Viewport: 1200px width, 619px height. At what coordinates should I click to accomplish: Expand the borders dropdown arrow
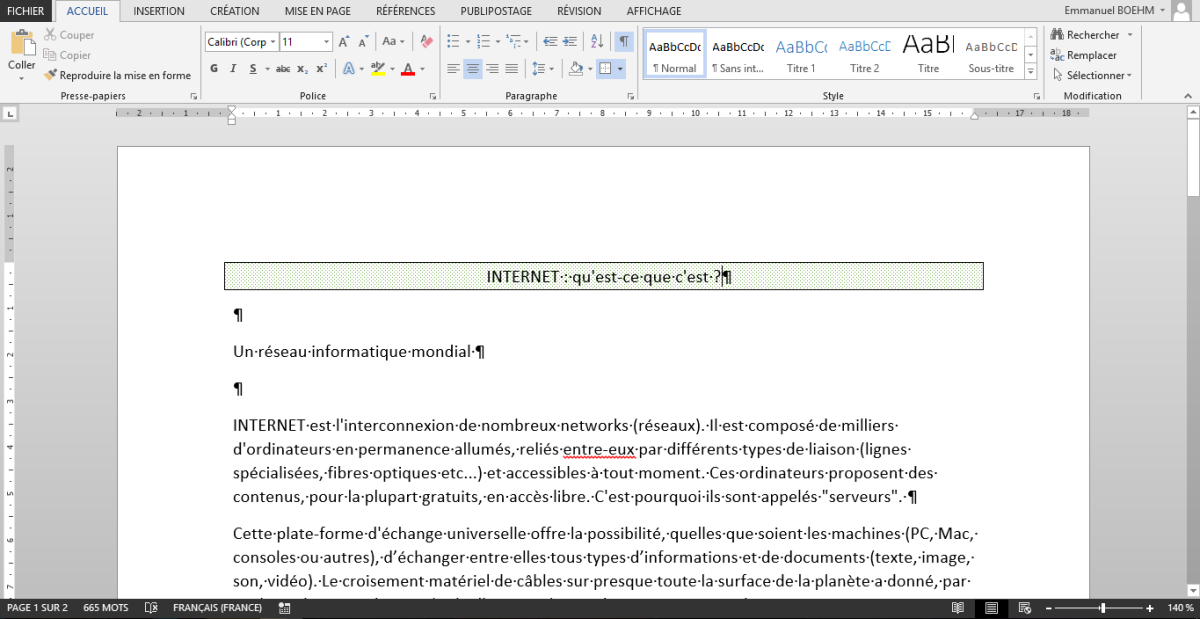coord(620,69)
